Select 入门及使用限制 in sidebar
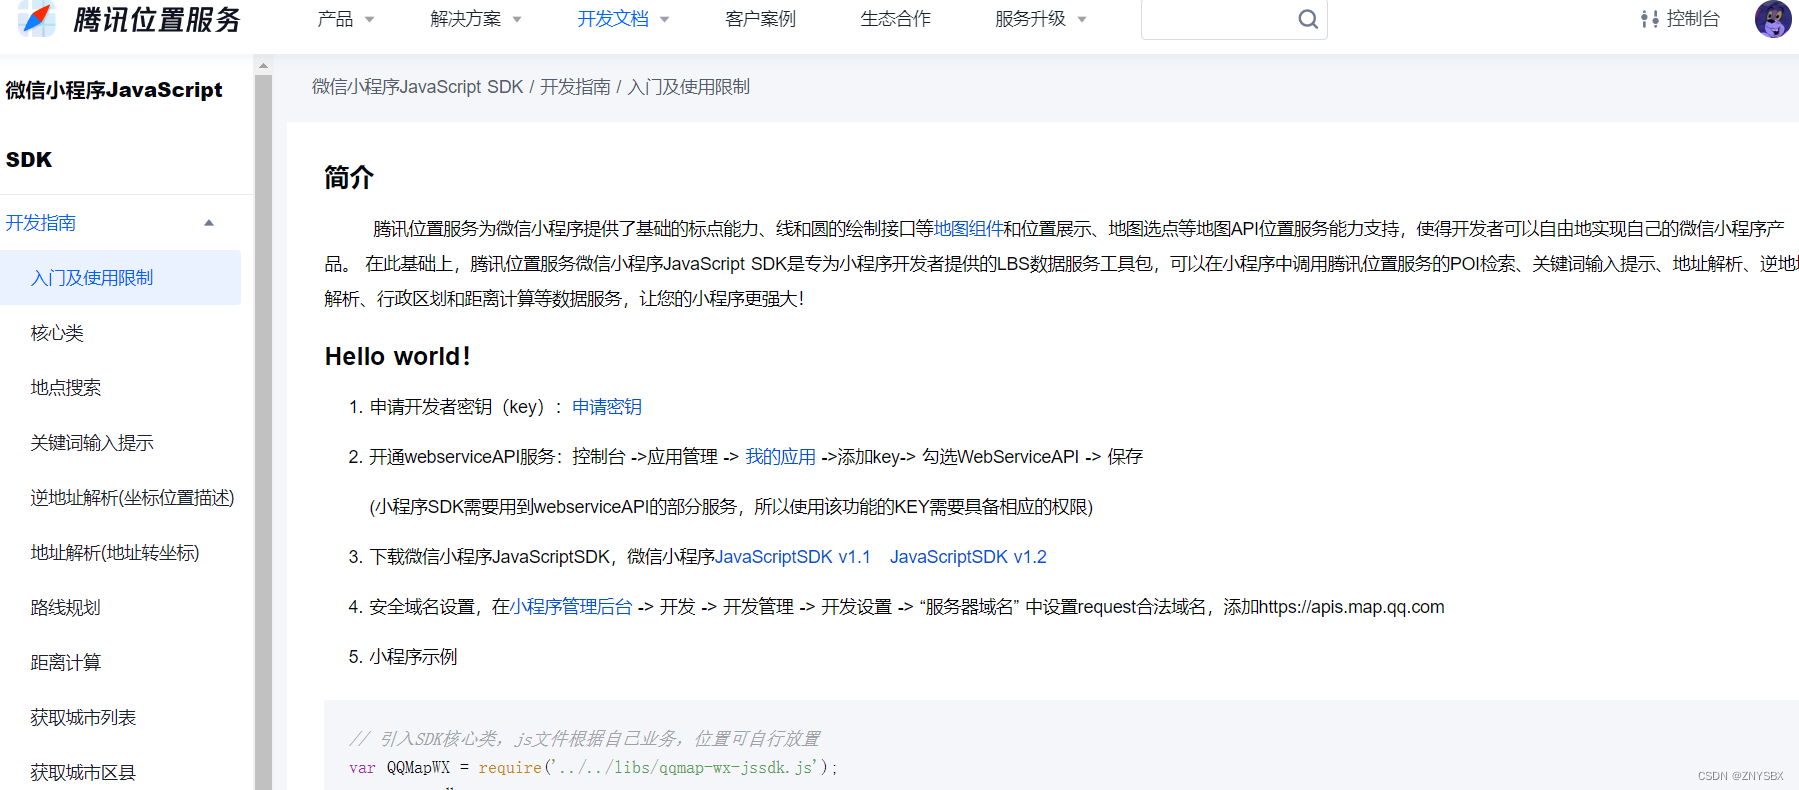The image size is (1799, 790). (120, 278)
